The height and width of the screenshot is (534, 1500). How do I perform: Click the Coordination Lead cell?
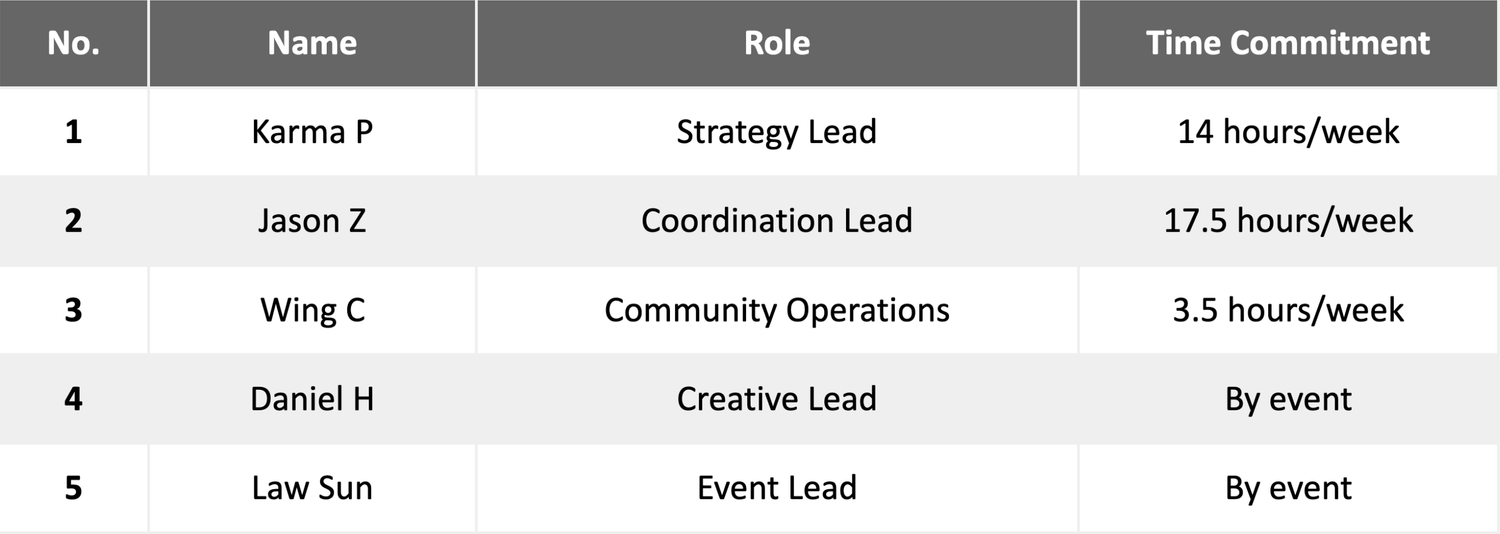[x=777, y=220]
